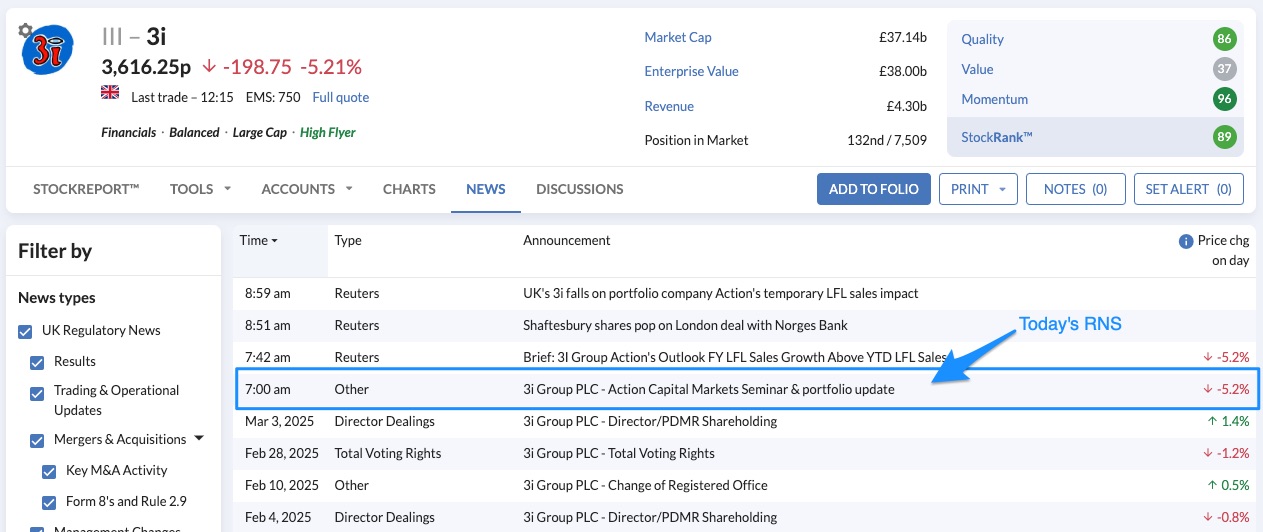The height and width of the screenshot is (532, 1263).
Task: Open the PRINT dropdown button
Action: pyautogui.click(x=978, y=189)
